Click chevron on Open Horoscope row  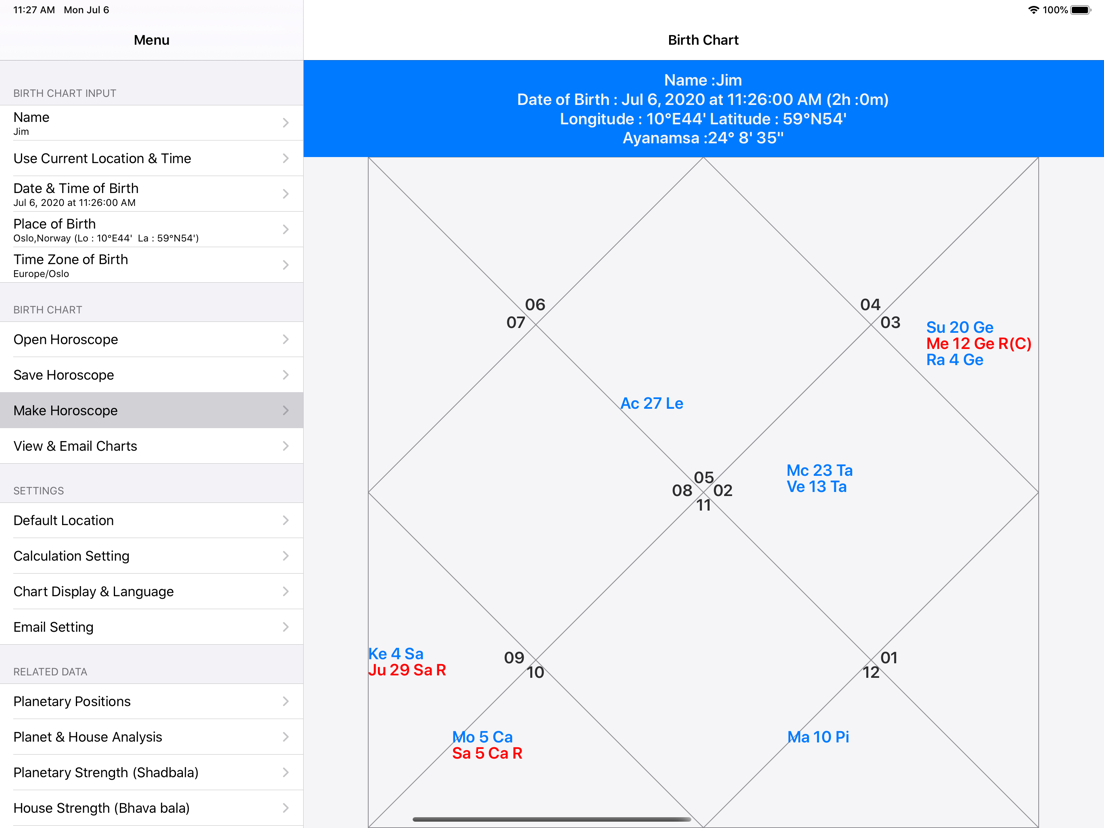pyautogui.click(x=286, y=339)
